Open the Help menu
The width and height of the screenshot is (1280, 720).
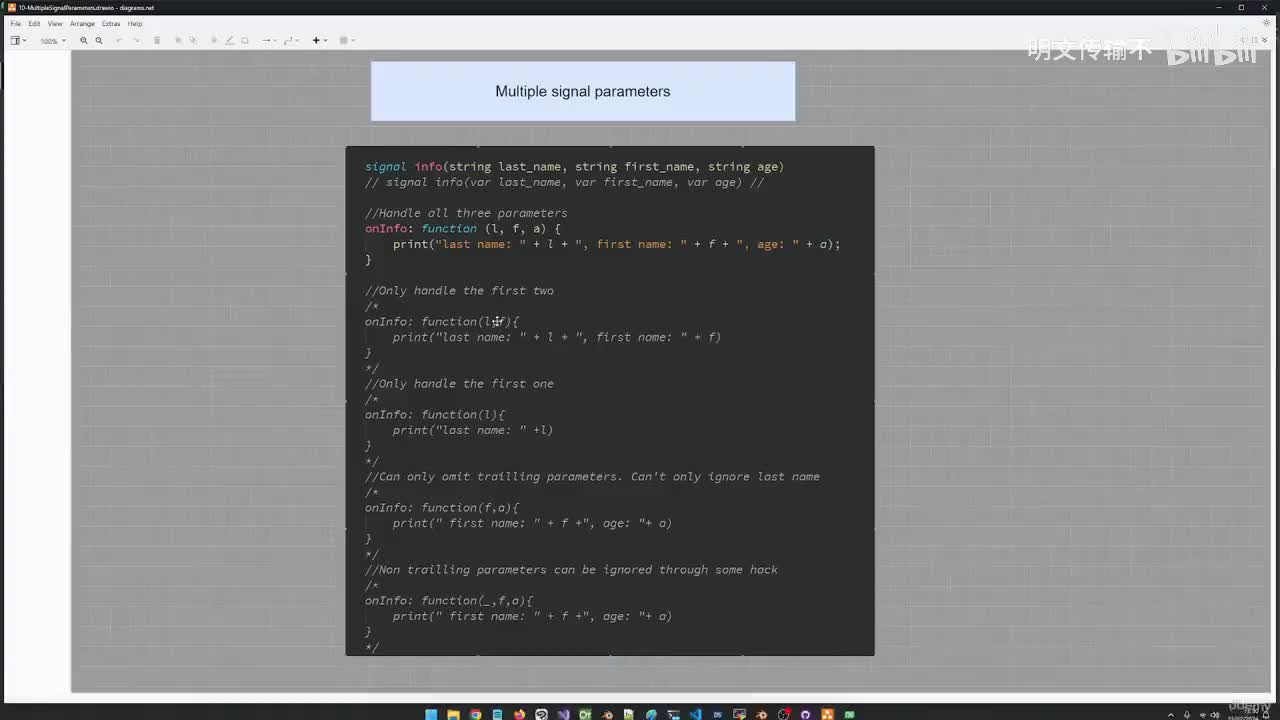pos(135,23)
